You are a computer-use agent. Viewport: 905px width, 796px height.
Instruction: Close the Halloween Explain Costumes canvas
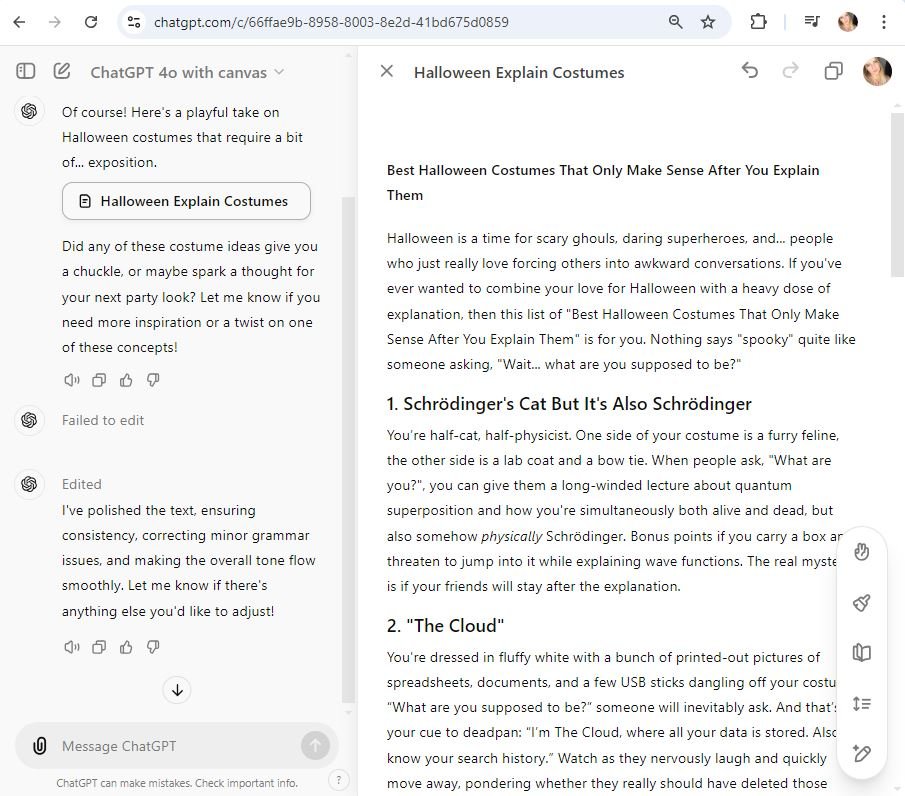387,71
